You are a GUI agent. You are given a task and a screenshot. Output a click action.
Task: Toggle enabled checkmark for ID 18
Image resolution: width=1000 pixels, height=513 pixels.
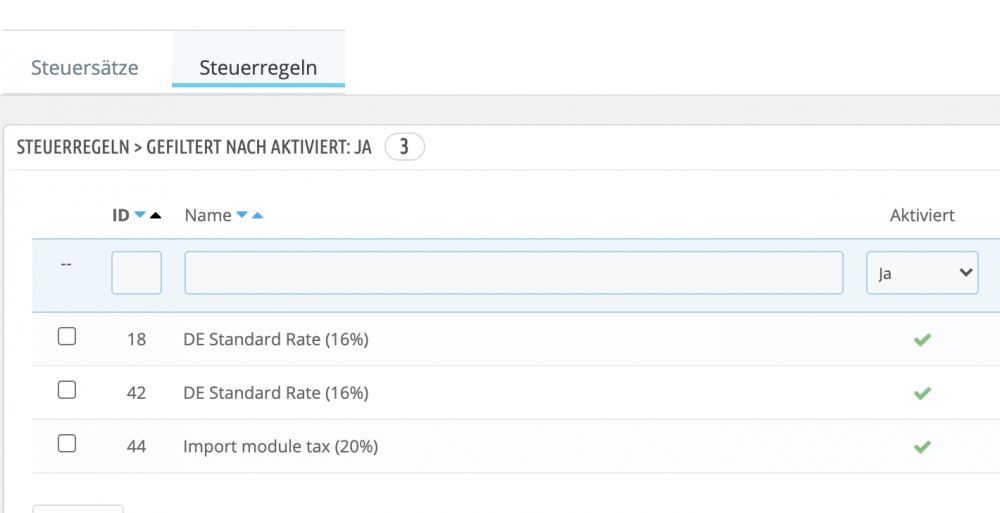[x=922, y=340]
